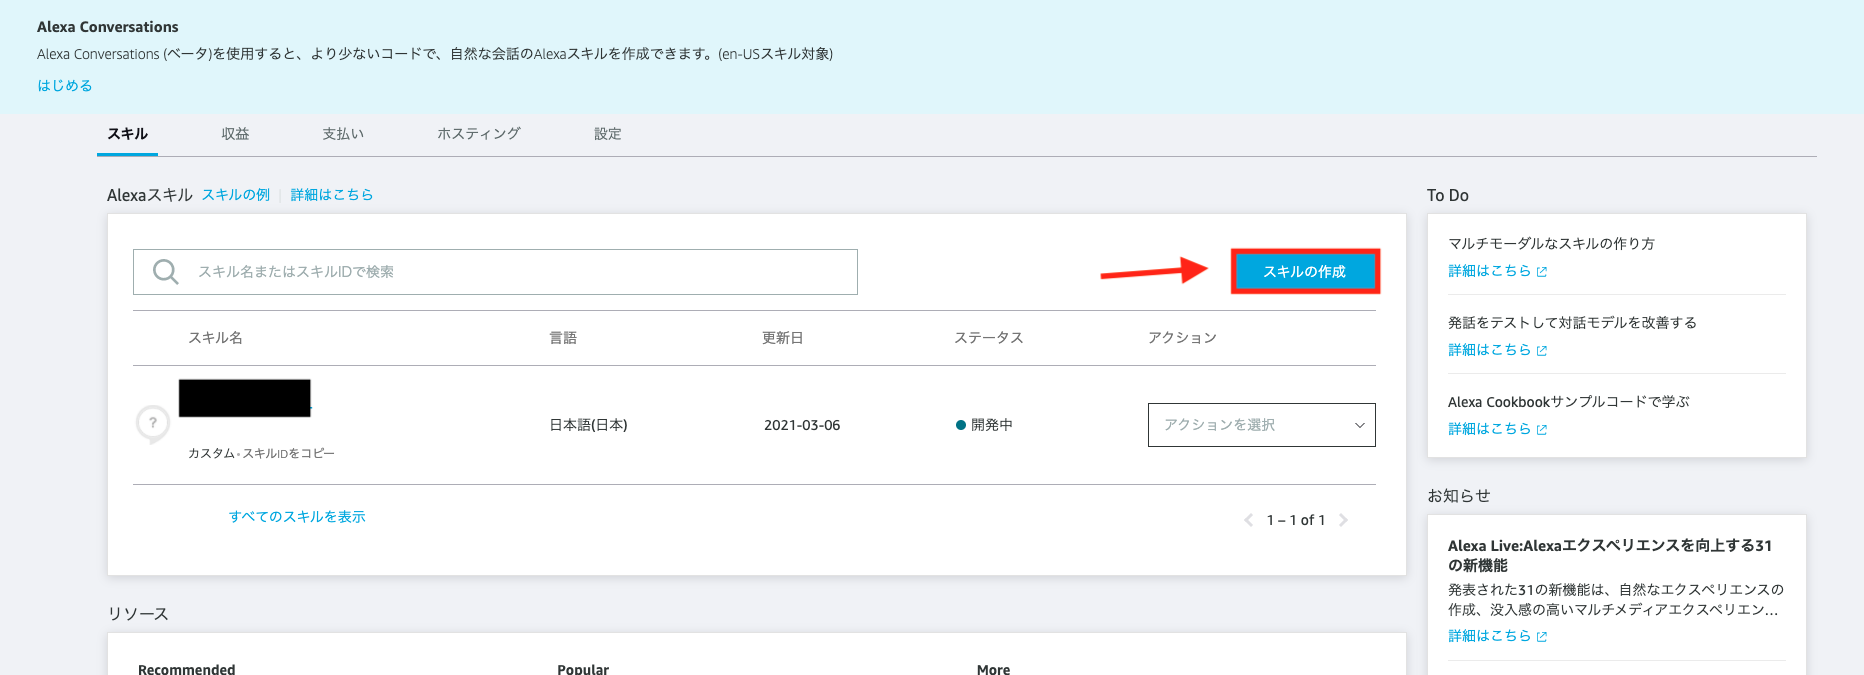Screen dimensions: 1864x675
Task: Open external-link icon under Alexa Live announcement
Action: [1541, 637]
